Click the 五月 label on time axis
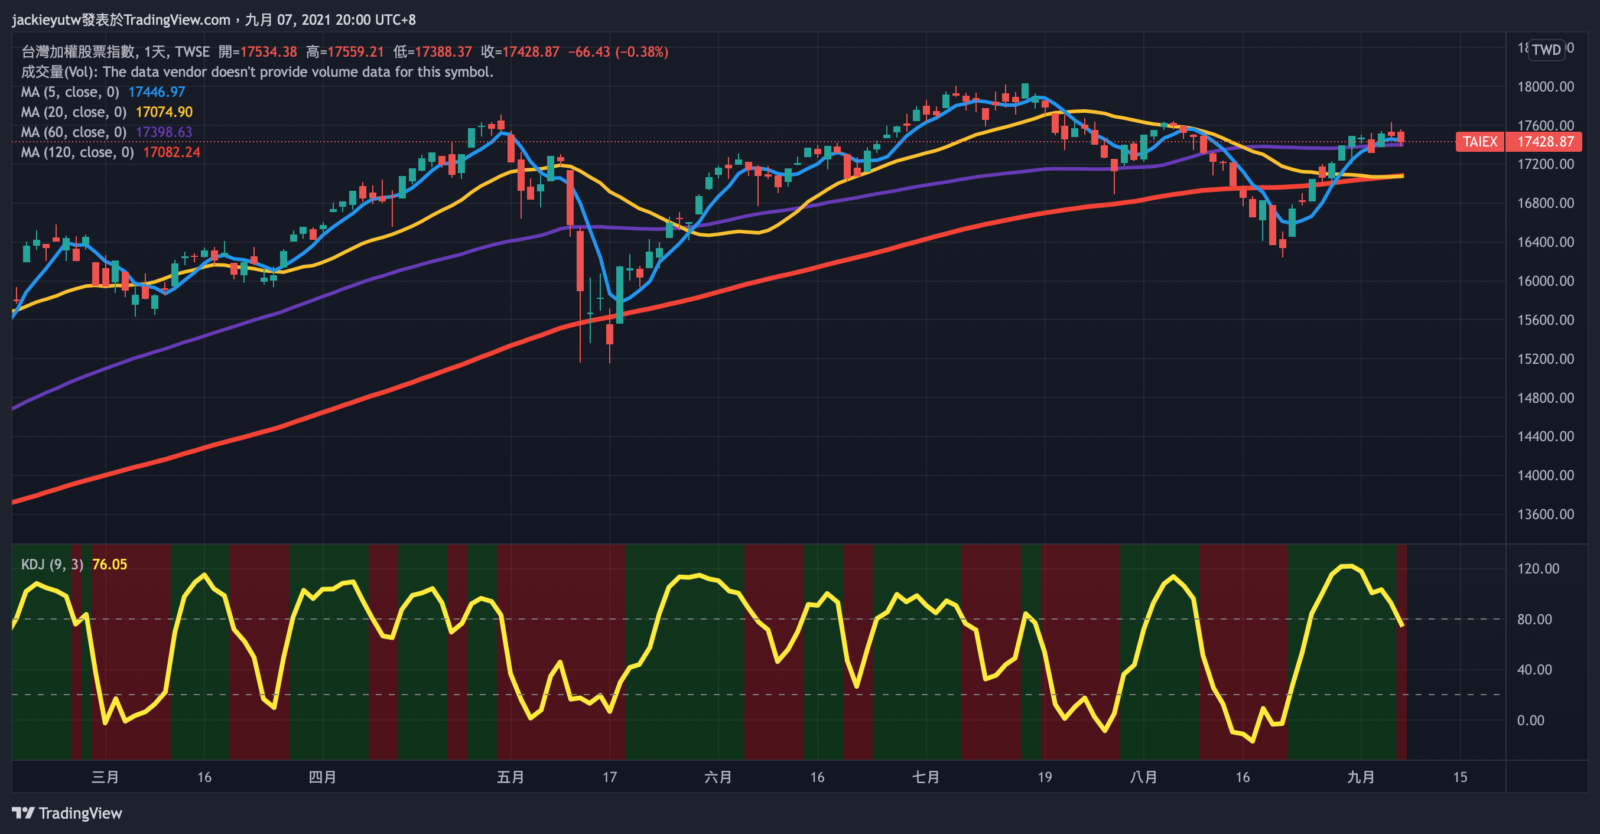 [x=510, y=777]
